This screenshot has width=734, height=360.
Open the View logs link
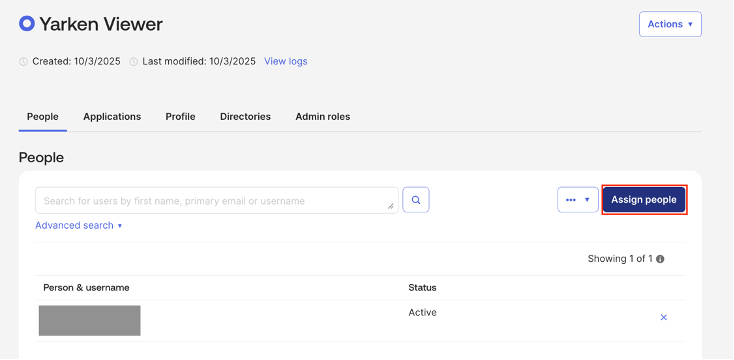pos(286,61)
